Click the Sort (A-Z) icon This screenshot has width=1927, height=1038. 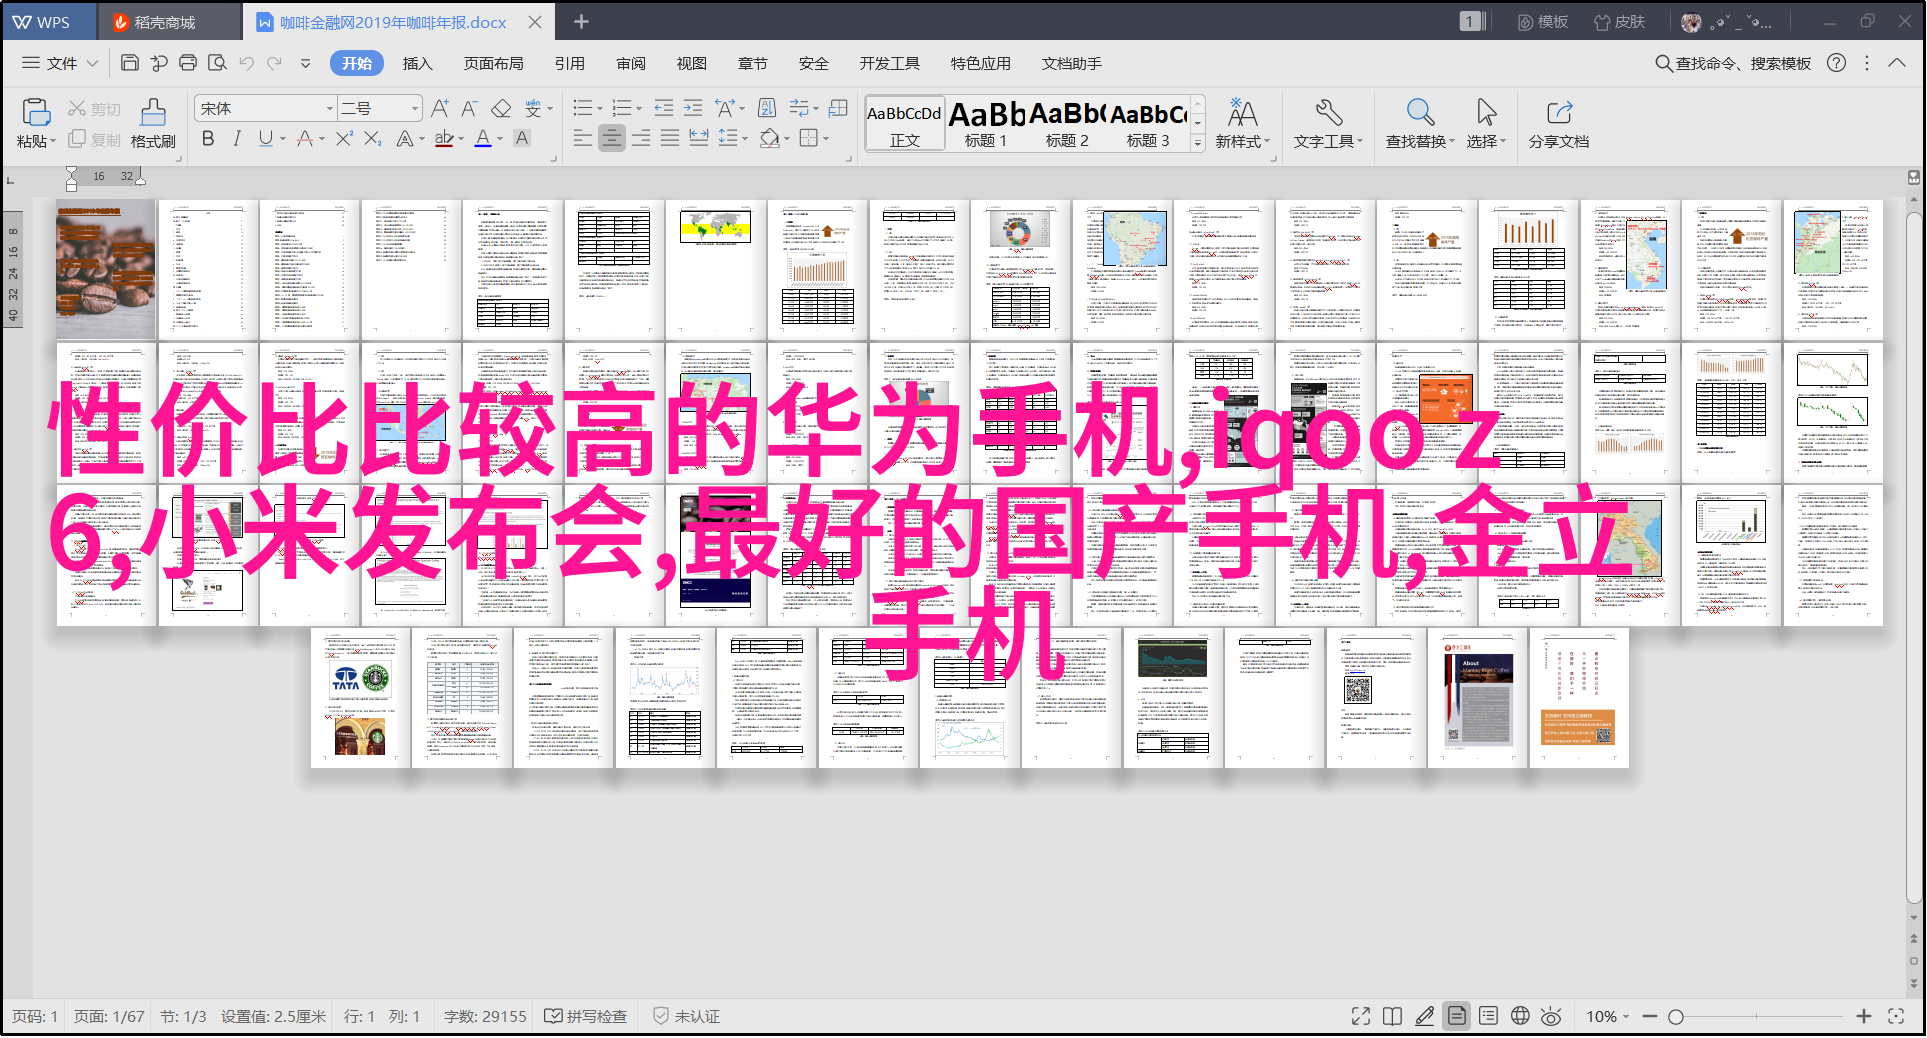767,108
